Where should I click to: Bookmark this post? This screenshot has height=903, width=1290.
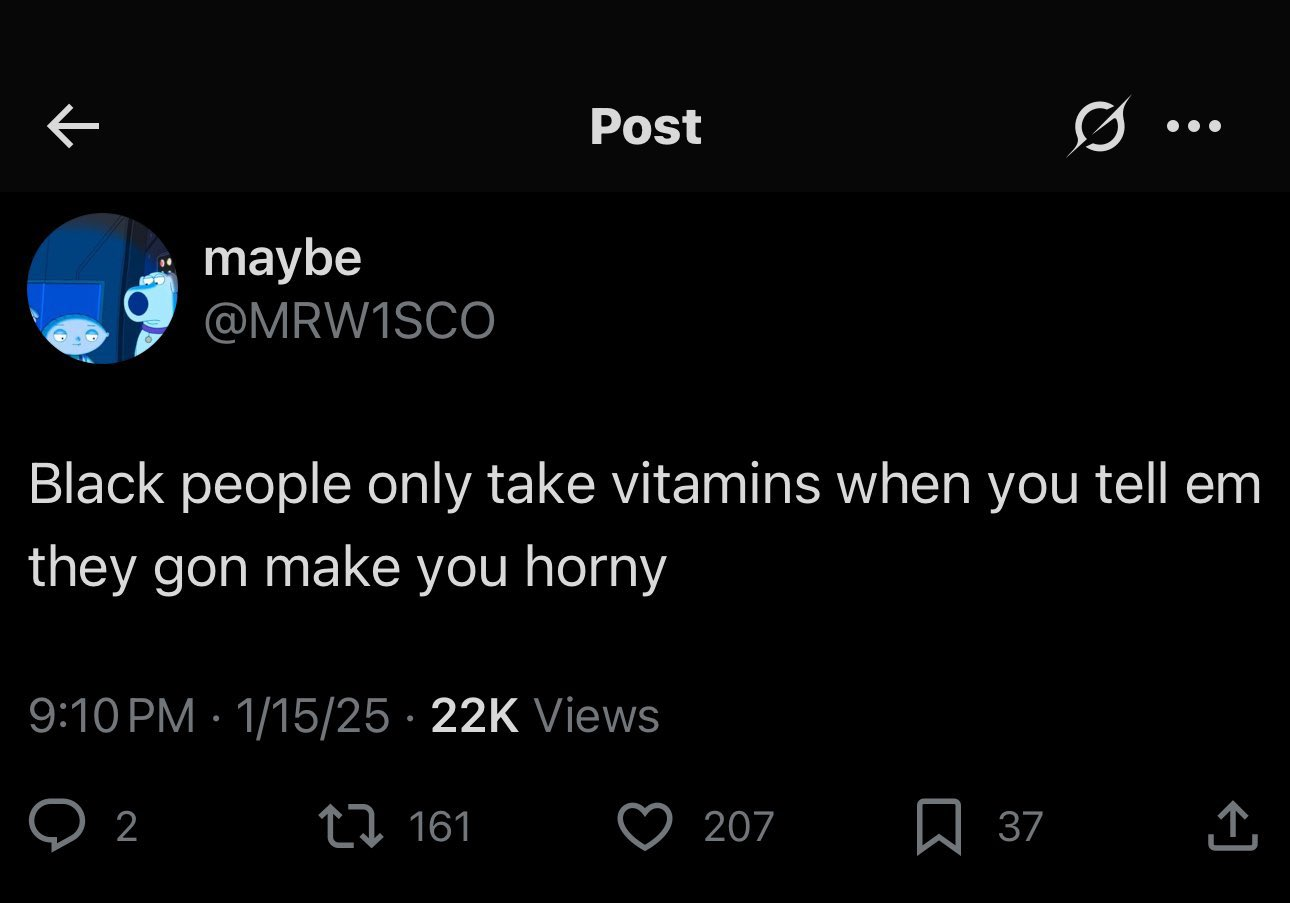click(x=940, y=826)
